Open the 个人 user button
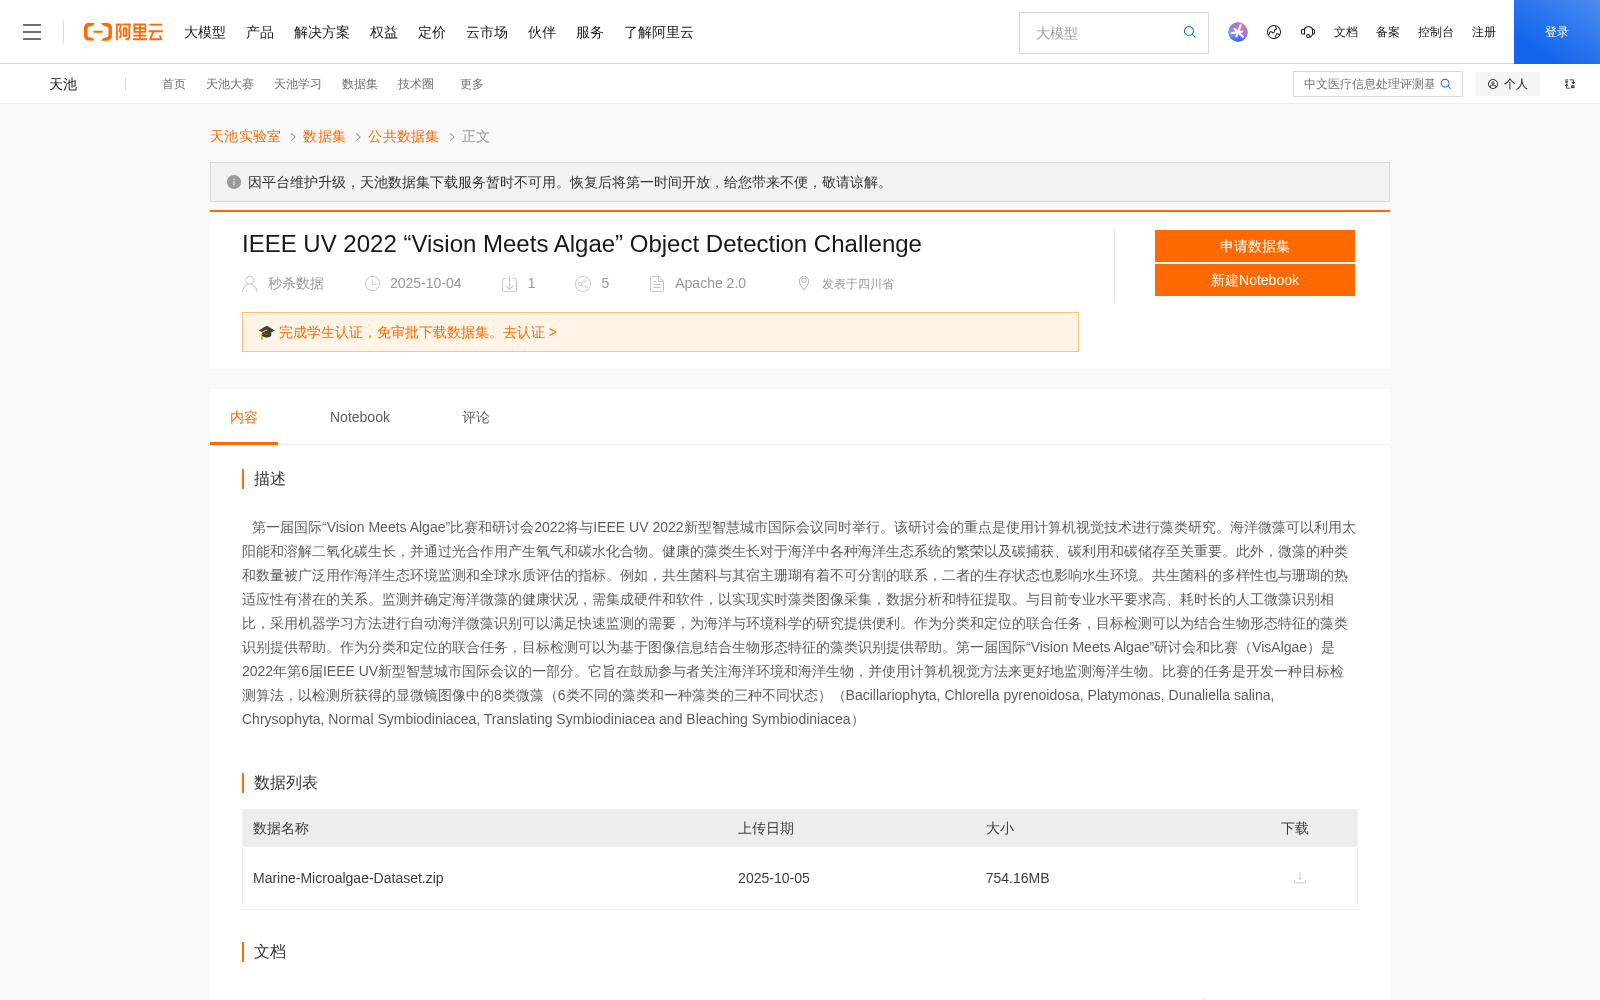This screenshot has height=1000, width=1600. pos(1507,84)
